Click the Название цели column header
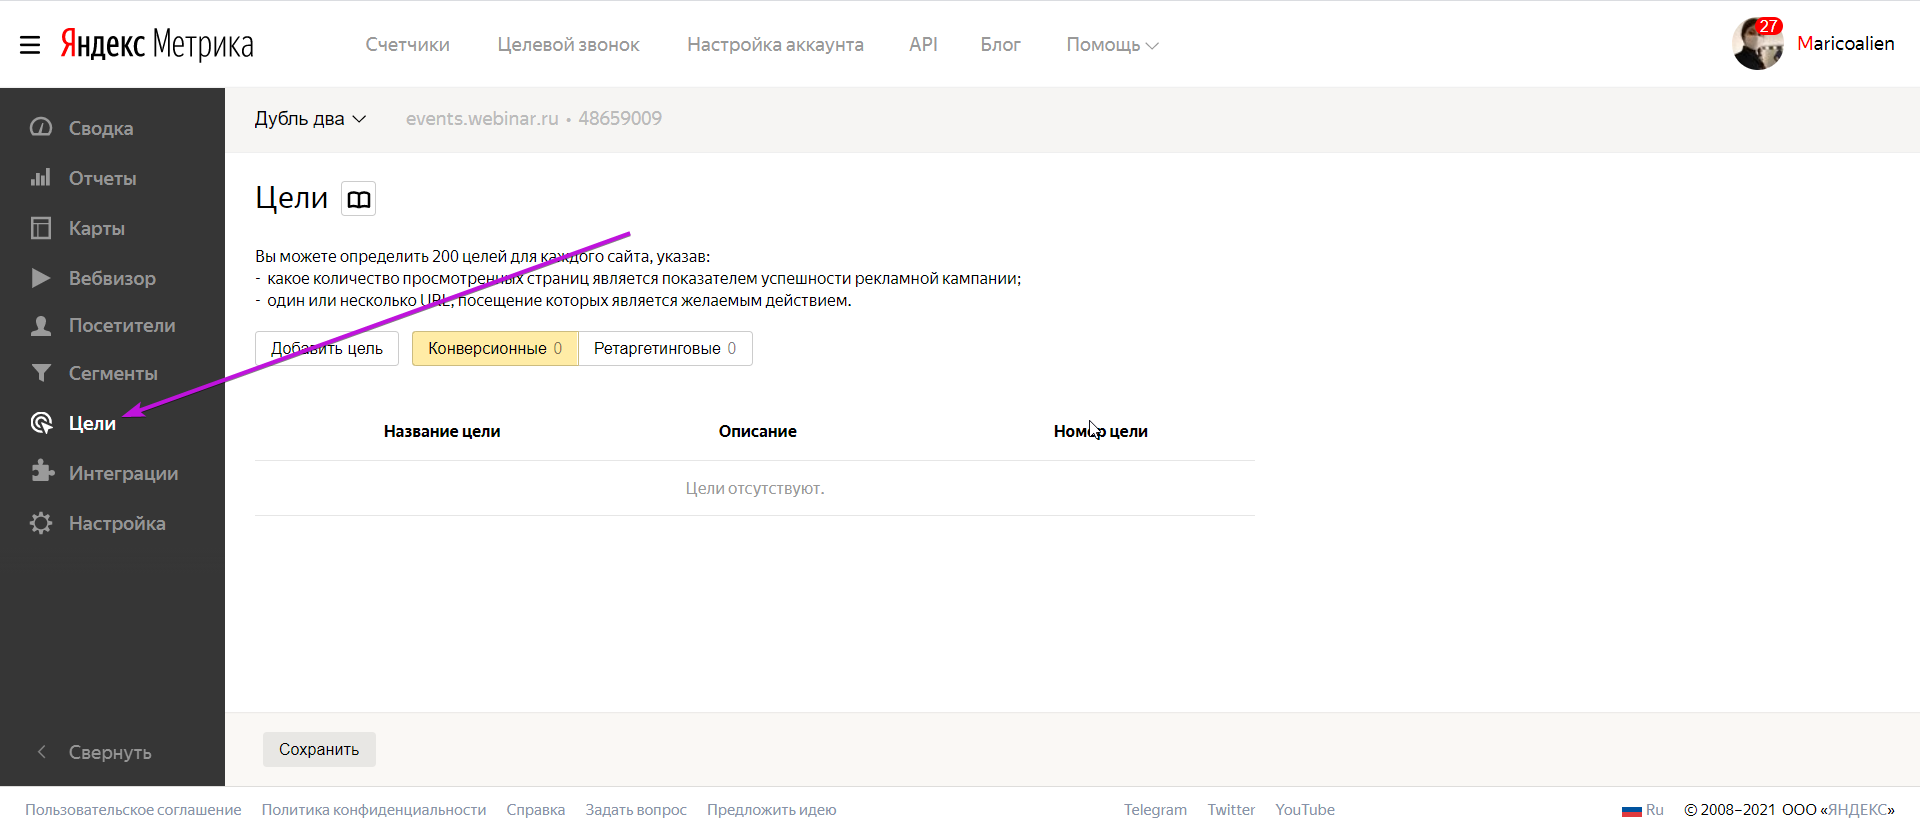This screenshot has width=1920, height=832. pyautogui.click(x=442, y=431)
